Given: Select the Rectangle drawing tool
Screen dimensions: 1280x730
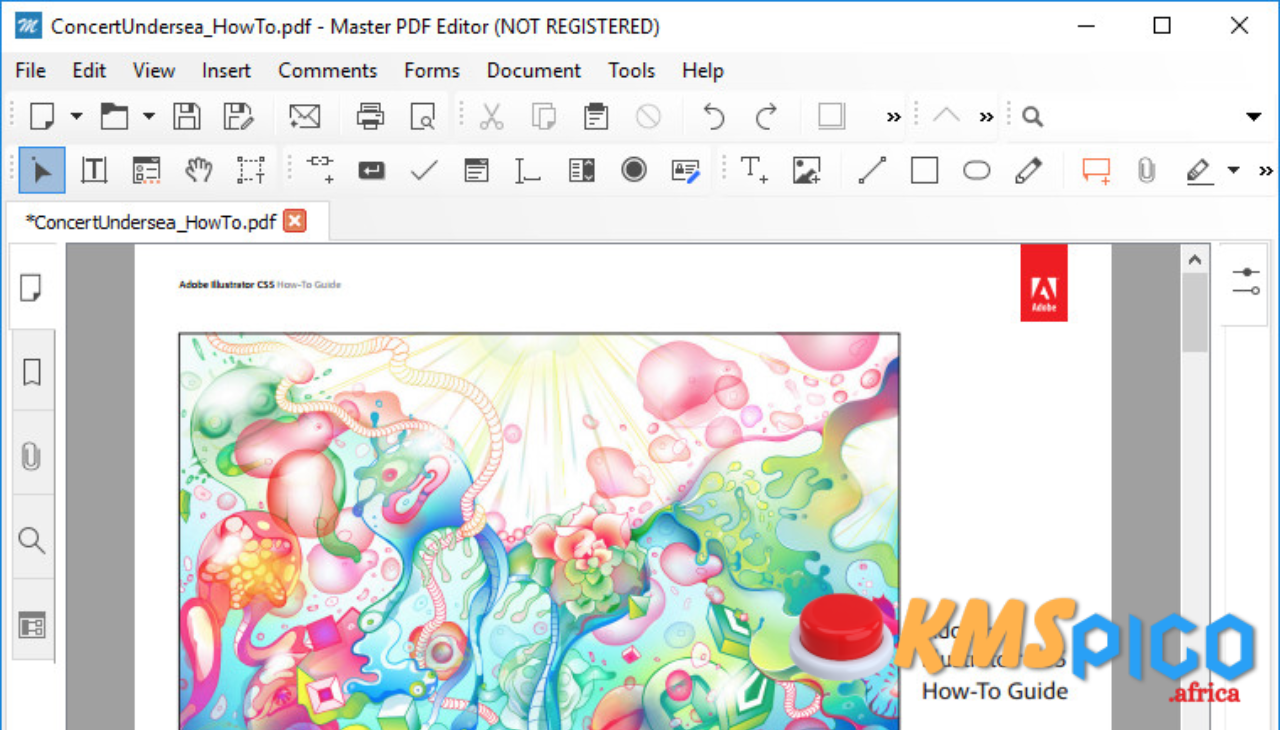Looking at the screenshot, I should 925,171.
